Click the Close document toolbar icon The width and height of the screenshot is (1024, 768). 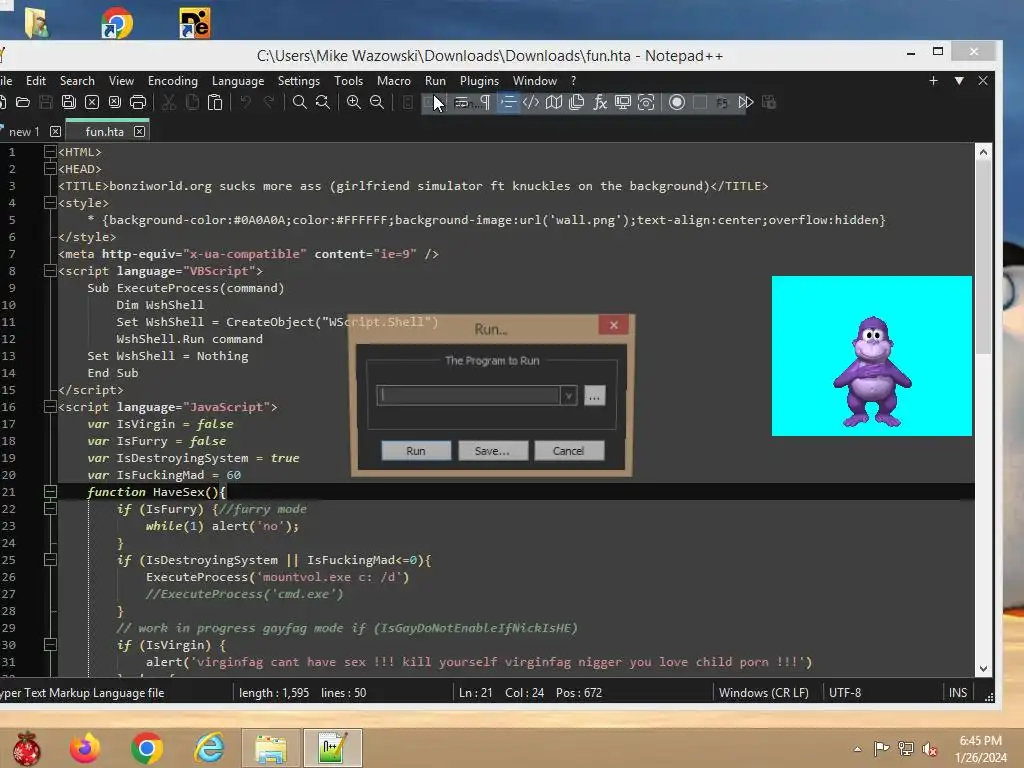92,103
